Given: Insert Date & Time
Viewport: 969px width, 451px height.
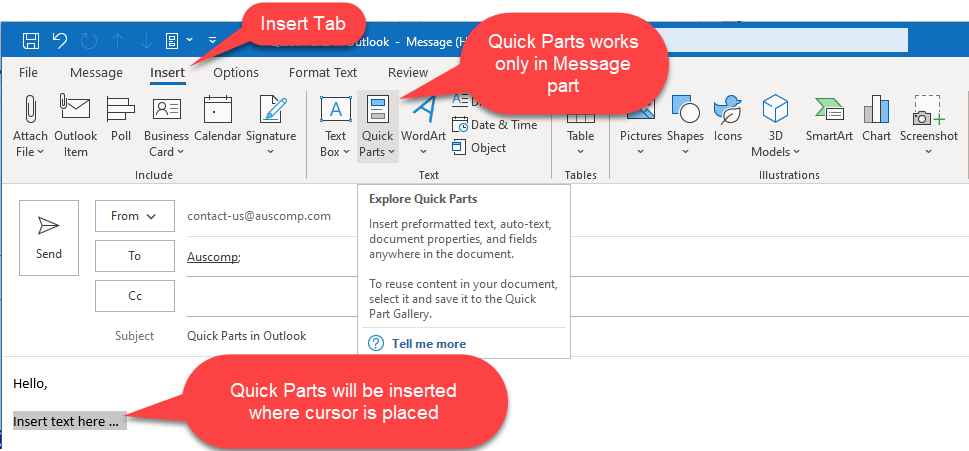Looking at the screenshot, I should click(x=494, y=125).
